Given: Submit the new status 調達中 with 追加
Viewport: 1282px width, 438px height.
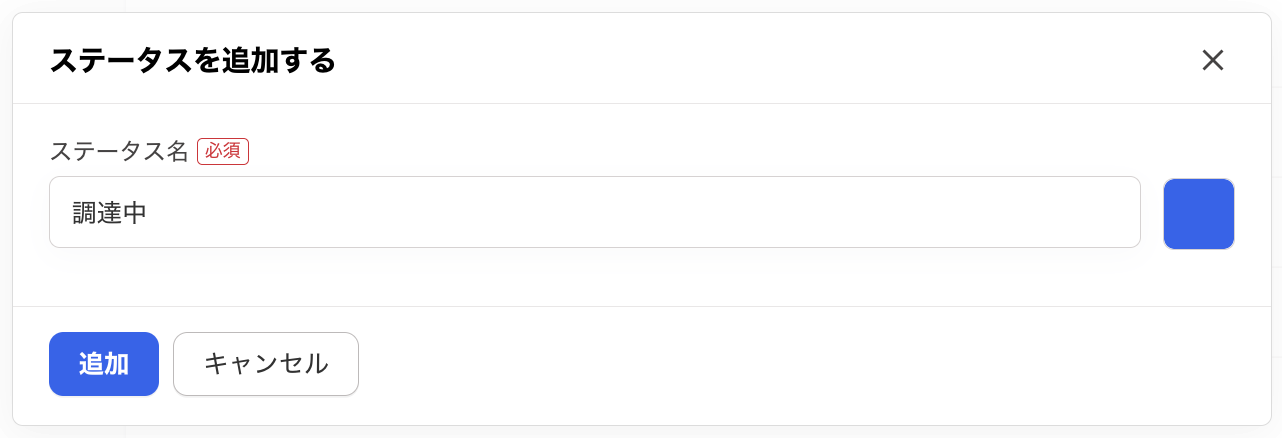Looking at the screenshot, I should [104, 364].
